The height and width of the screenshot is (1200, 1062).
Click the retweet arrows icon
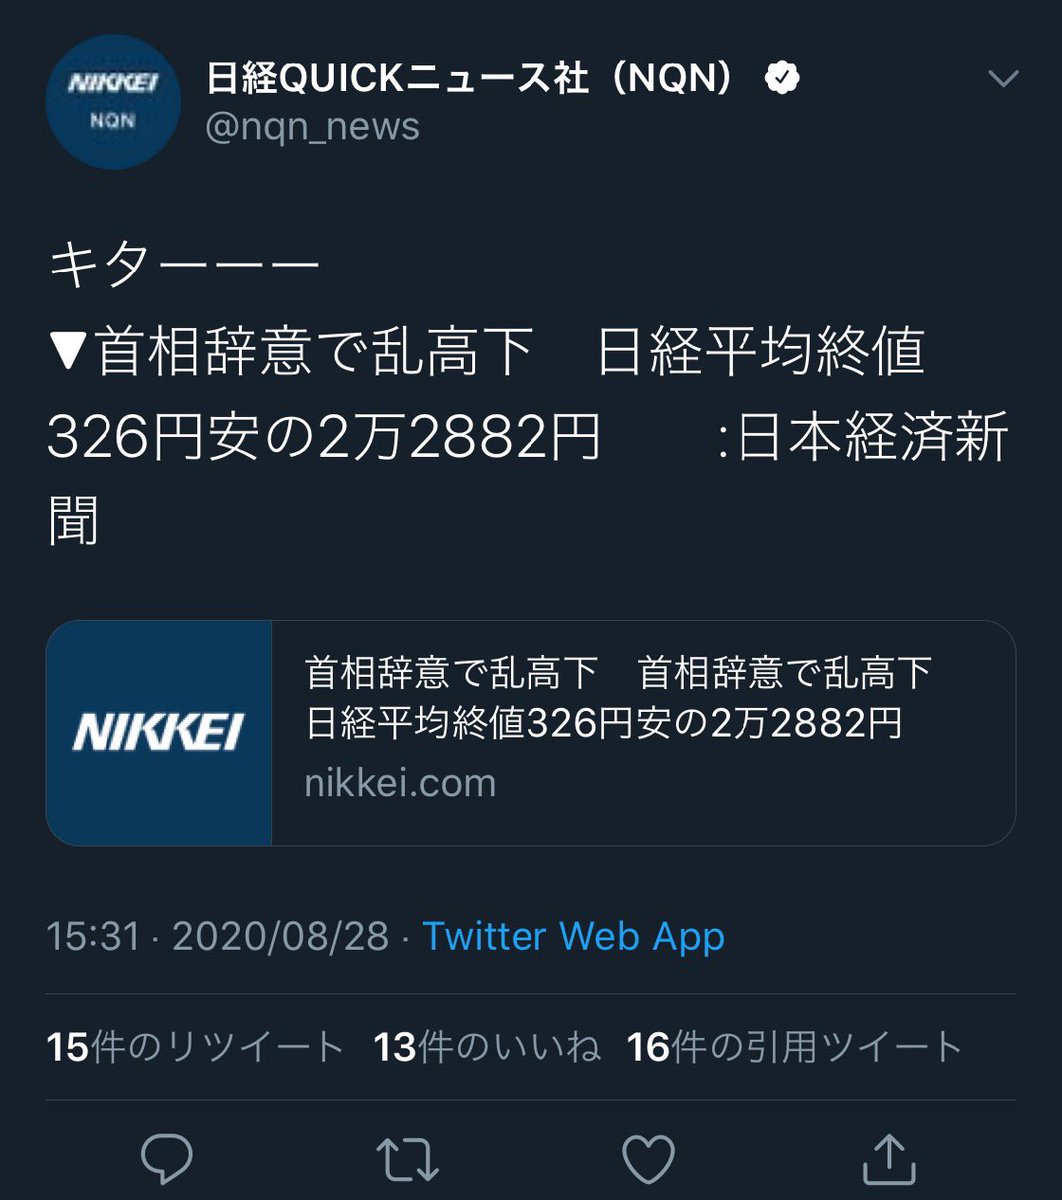coord(408,1159)
